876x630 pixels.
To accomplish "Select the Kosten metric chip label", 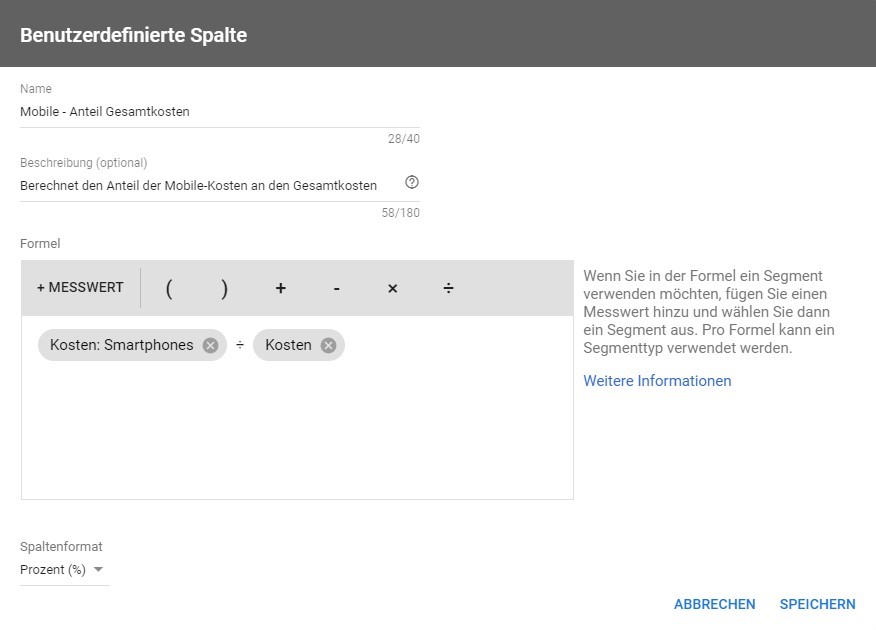I will pyautogui.click(x=288, y=345).
